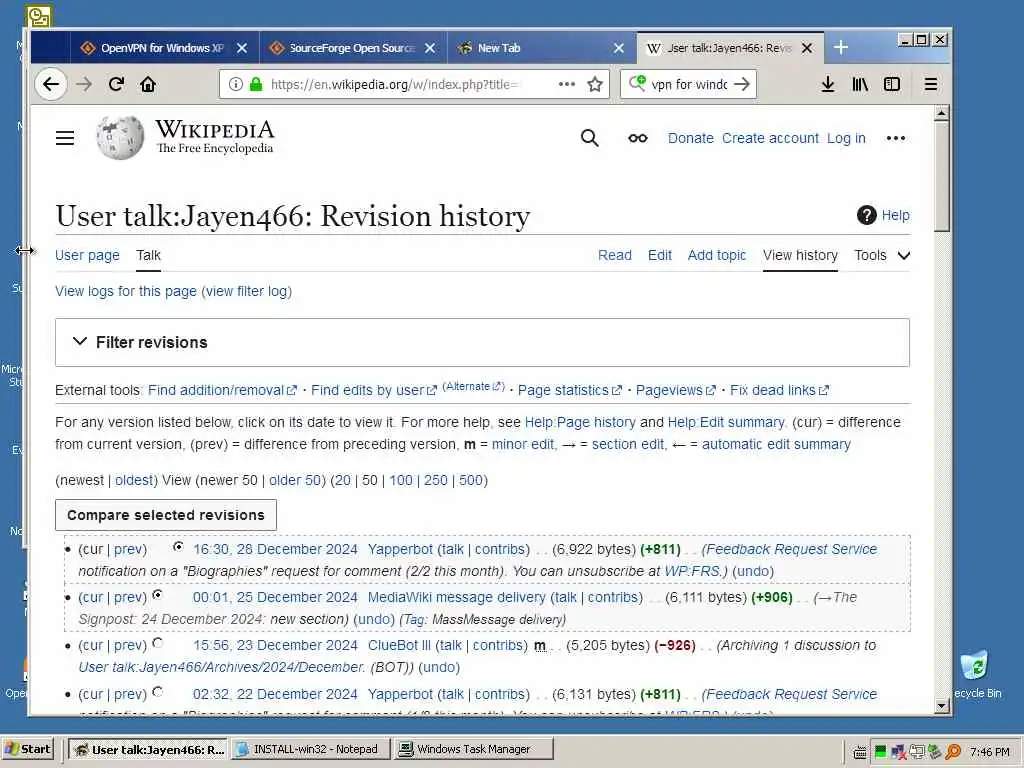This screenshot has width=1024, height=768.
Task: Open Wikipedia main menu hamburger icon
Action: pyautogui.click(x=65, y=138)
